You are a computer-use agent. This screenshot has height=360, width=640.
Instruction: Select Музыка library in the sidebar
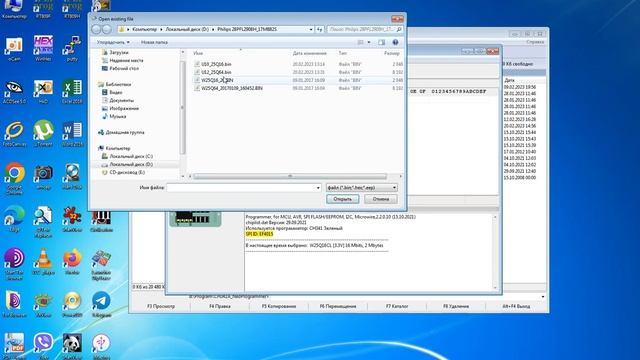(x=118, y=116)
